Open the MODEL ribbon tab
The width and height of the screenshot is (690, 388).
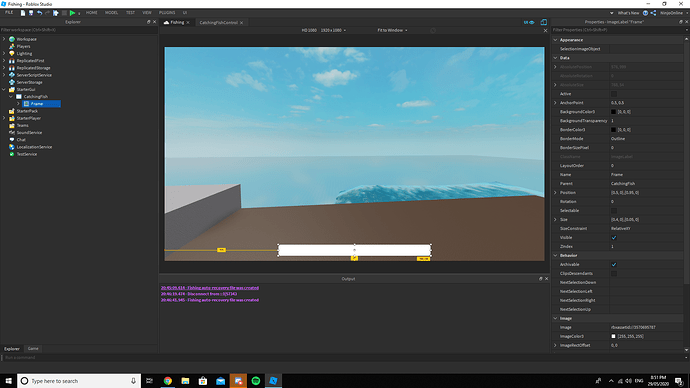pyautogui.click(x=111, y=13)
